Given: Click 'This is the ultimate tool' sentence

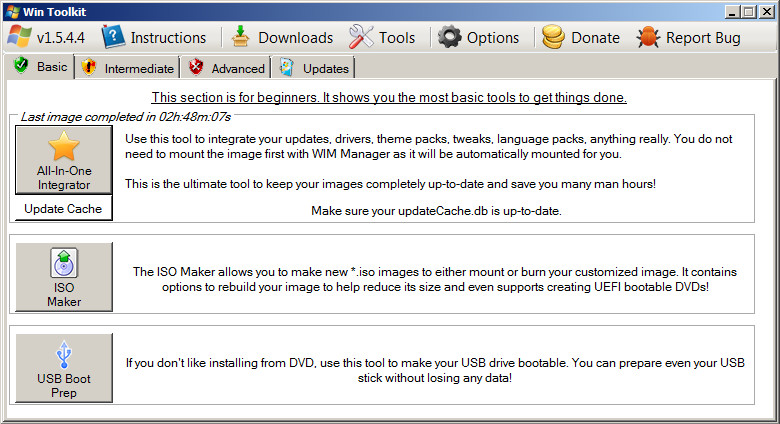Looking at the screenshot, I should click(x=390, y=184).
